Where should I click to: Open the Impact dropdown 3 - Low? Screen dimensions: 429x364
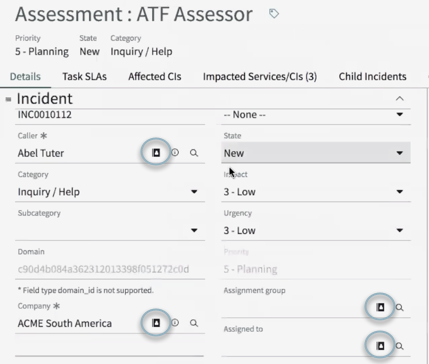click(x=316, y=192)
